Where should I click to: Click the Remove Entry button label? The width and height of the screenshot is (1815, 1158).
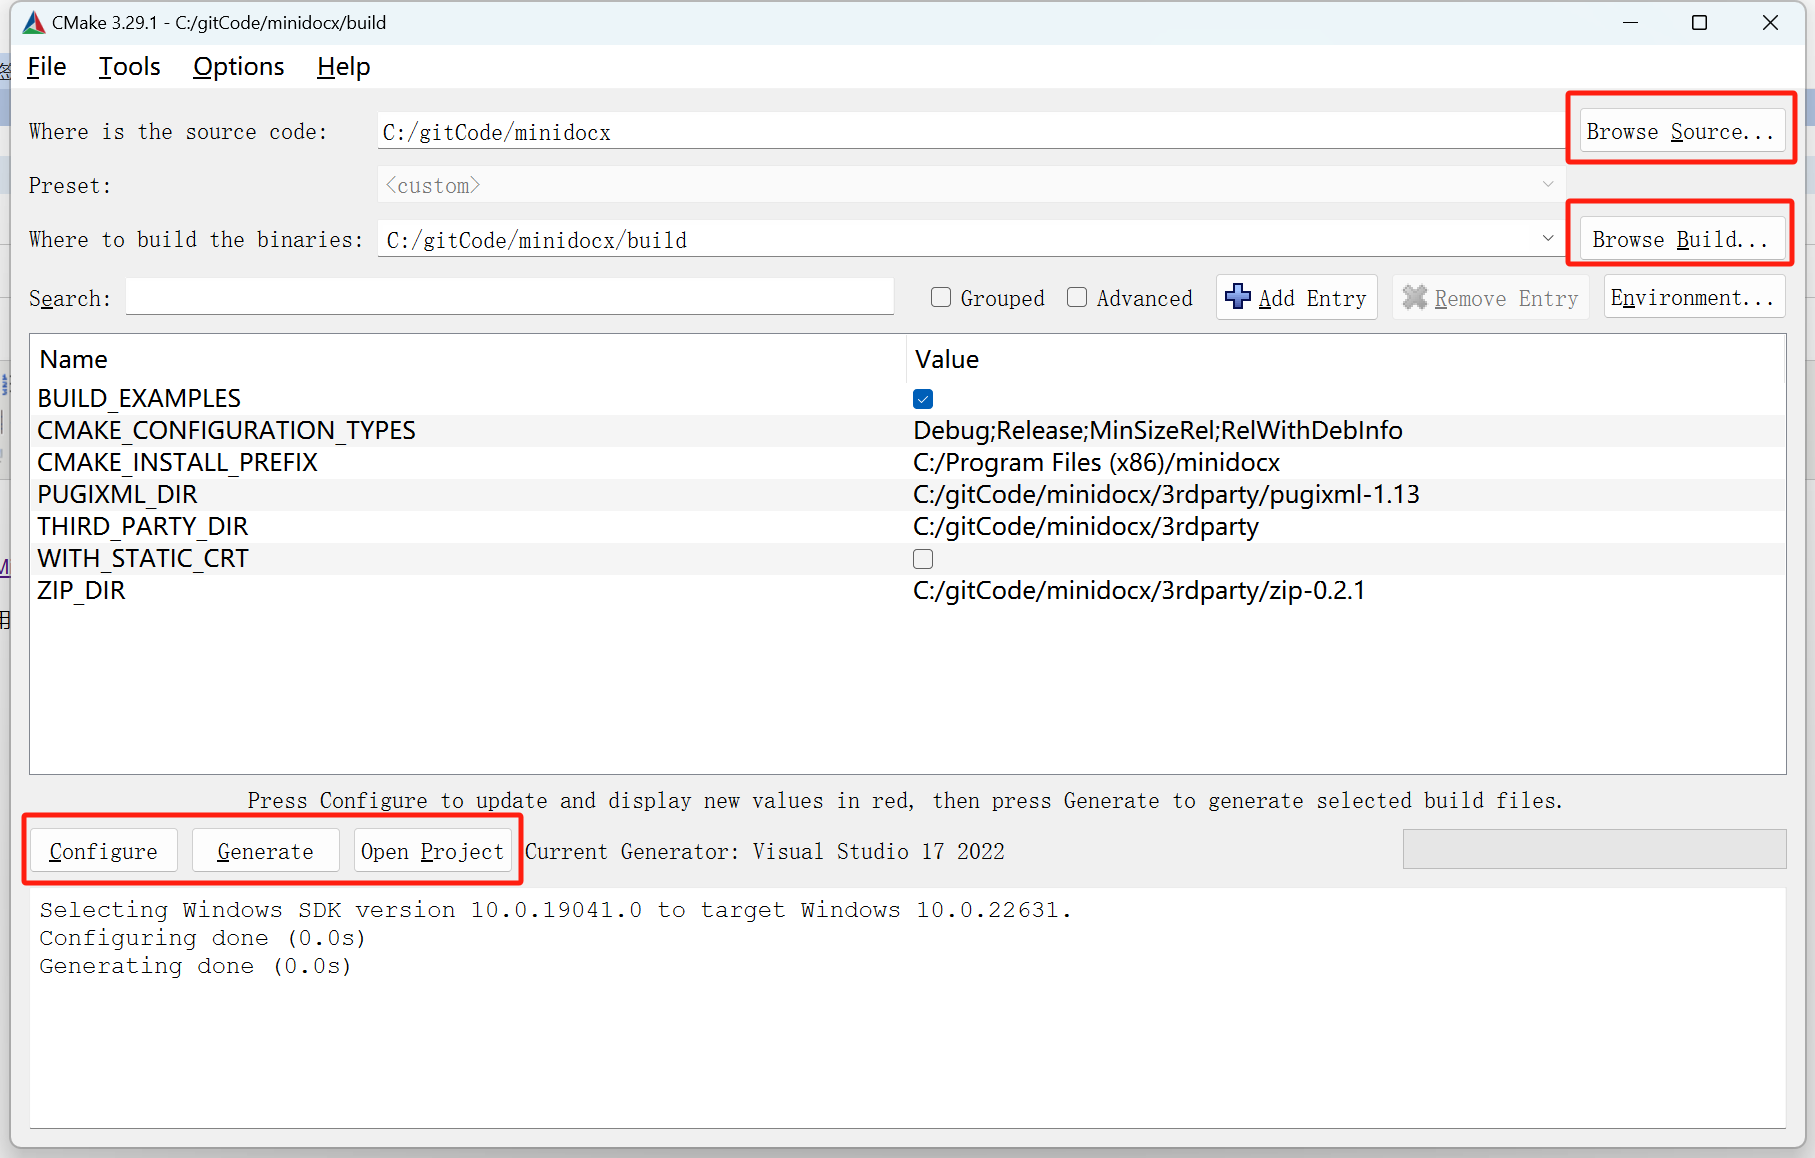[1506, 298]
